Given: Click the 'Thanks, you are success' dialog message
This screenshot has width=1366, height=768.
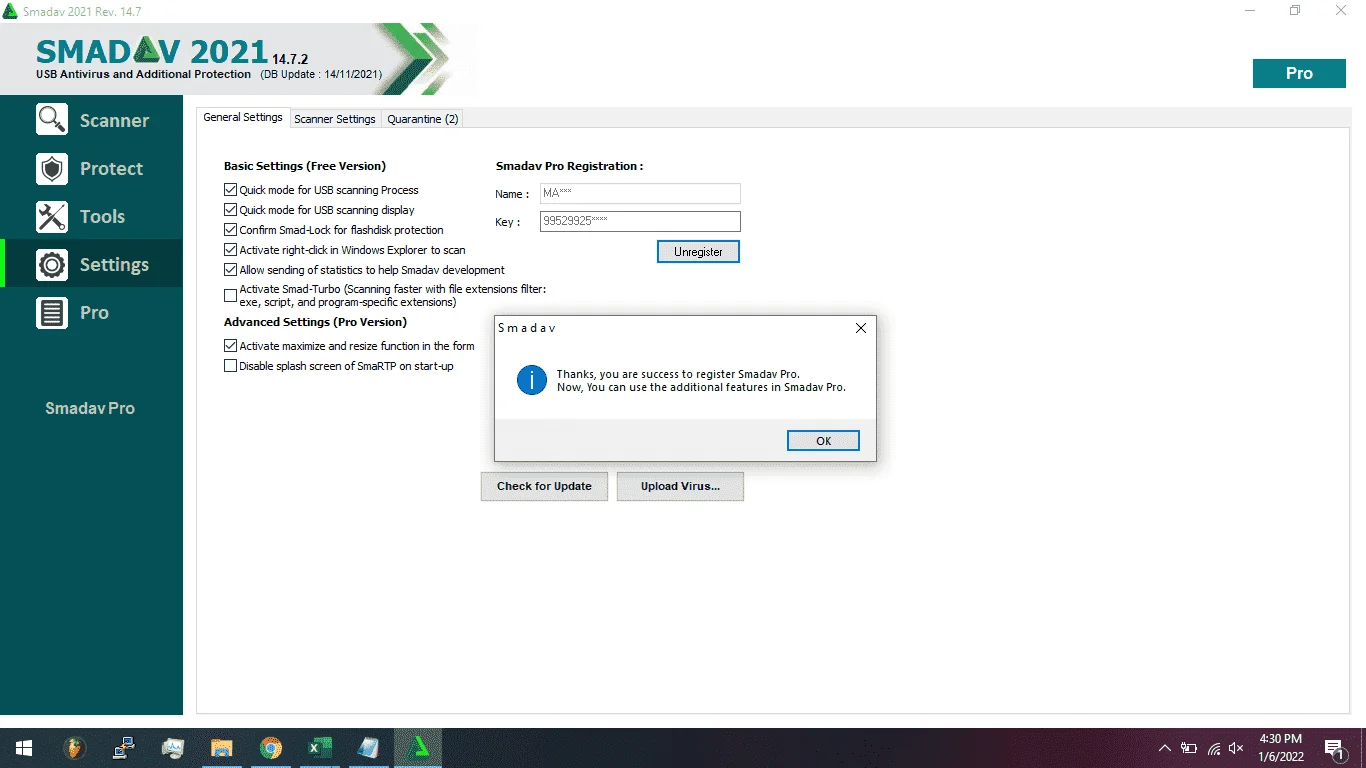Looking at the screenshot, I should click(x=701, y=381).
